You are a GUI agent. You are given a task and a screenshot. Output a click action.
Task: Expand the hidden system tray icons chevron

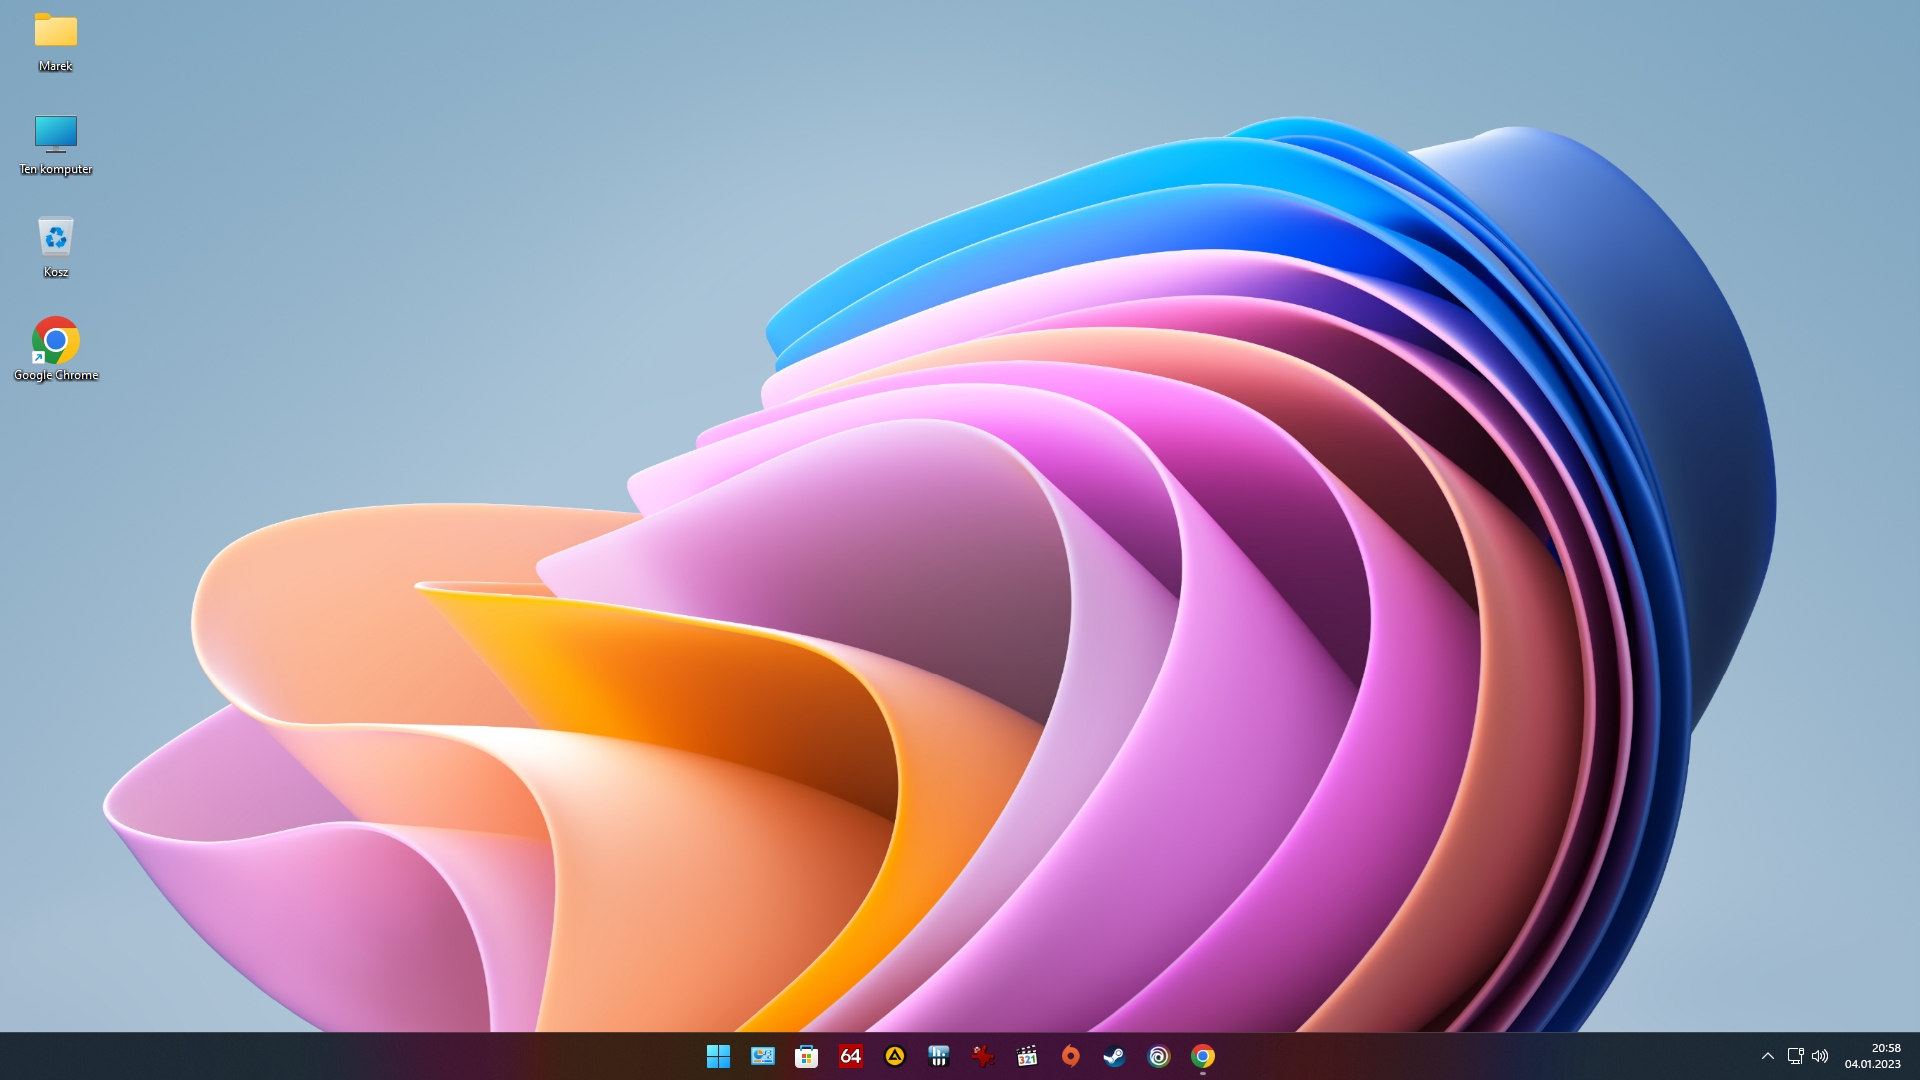1768,1056
